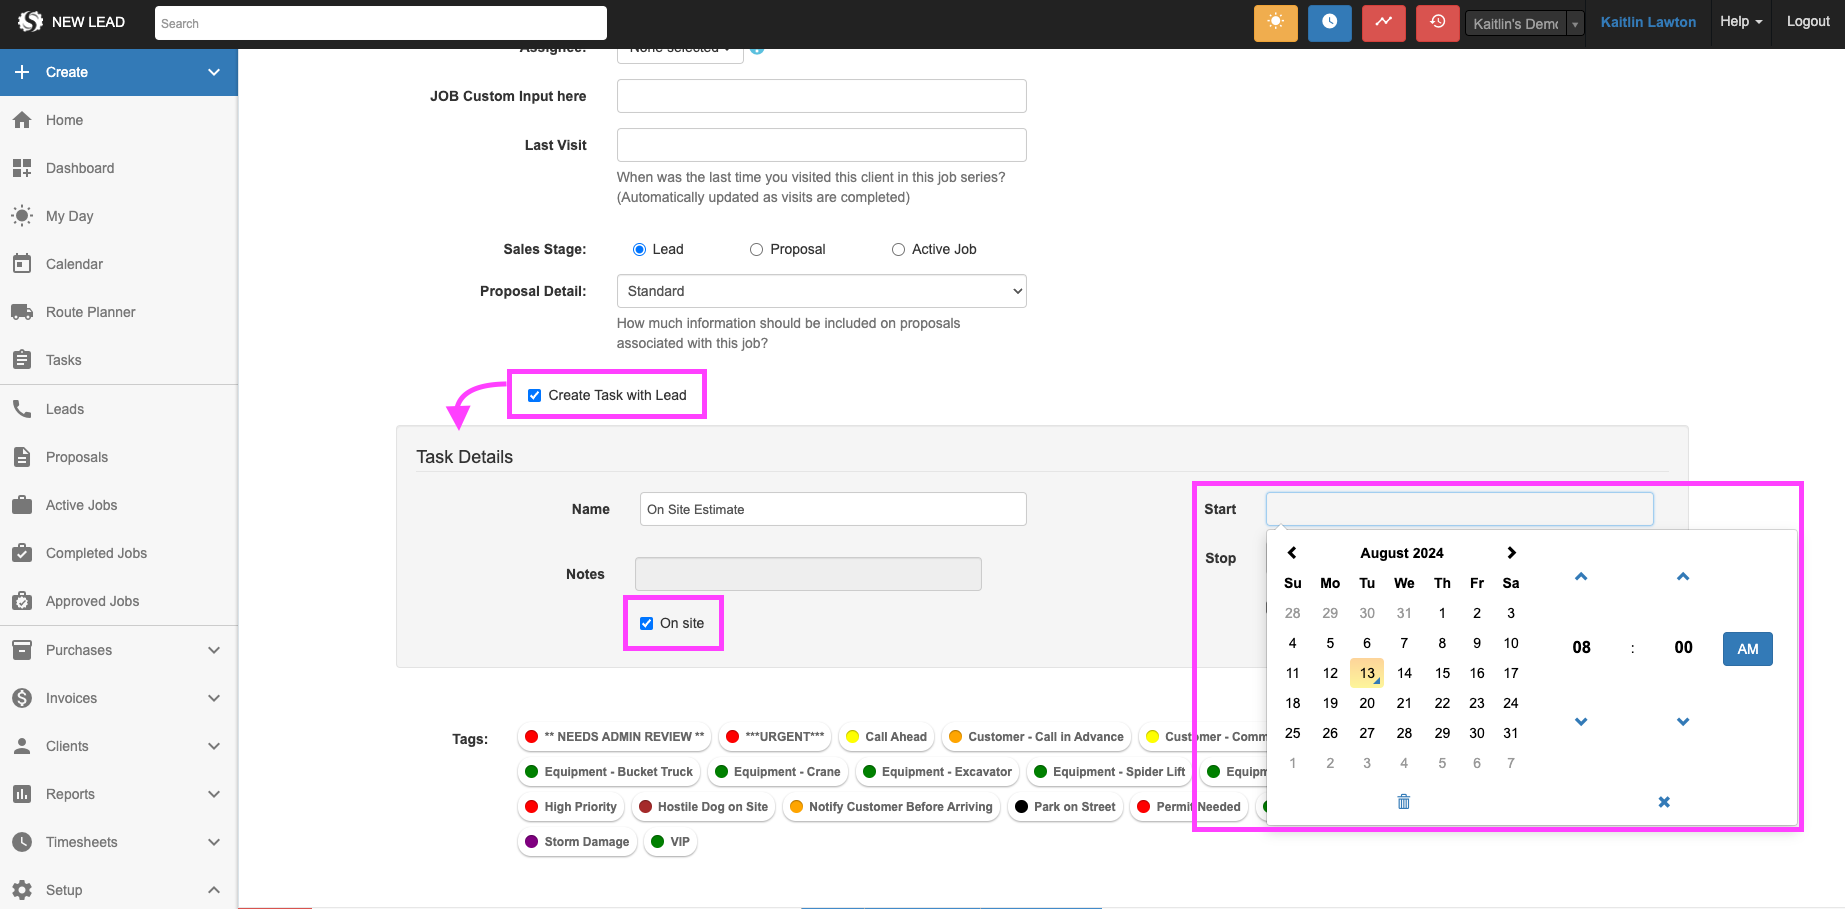Select the ***URGENT*** red tag
The image size is (1845, 909).
pyautogui.click(x=775, y=737)
